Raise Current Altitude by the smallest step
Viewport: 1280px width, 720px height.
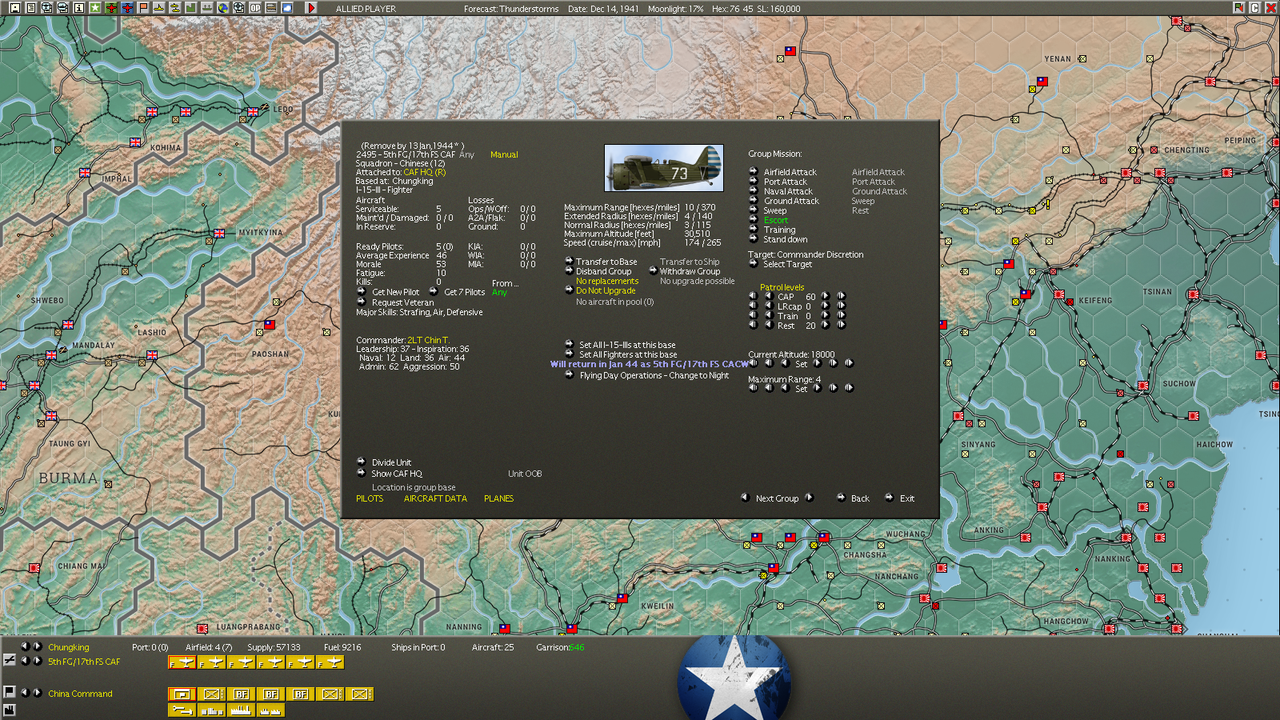click(x=817, y=363)
